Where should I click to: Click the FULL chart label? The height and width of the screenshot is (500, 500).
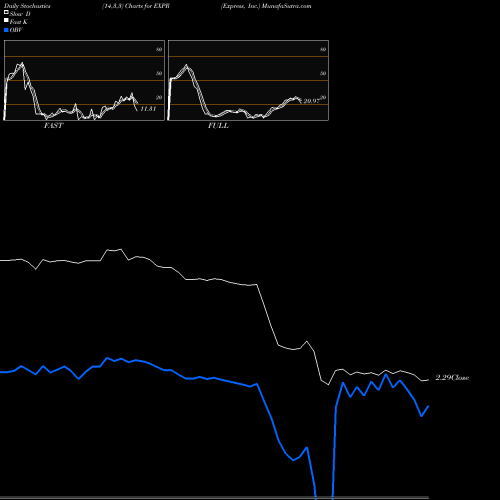pos(218,125)
